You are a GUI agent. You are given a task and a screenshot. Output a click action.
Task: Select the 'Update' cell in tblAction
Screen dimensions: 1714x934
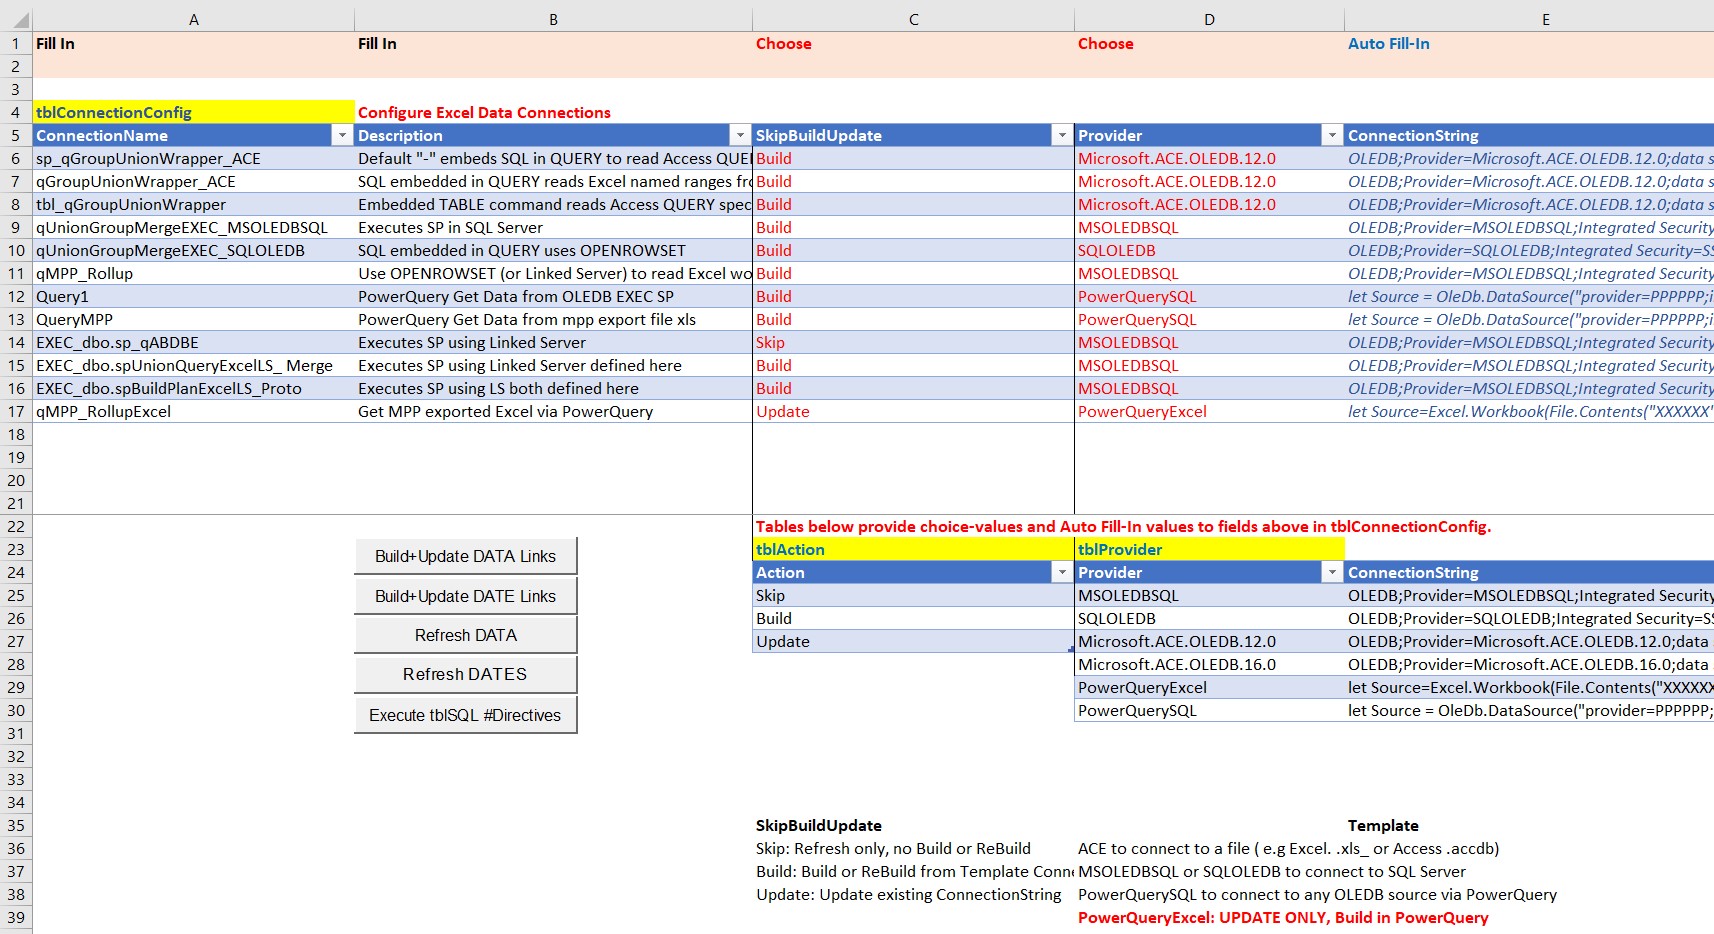pos(913,641)
